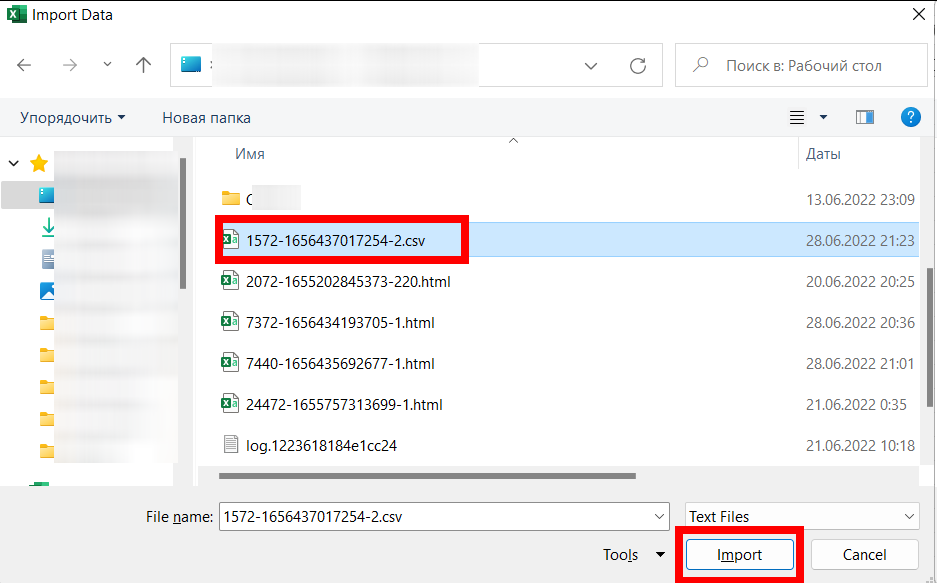Collapse the Quick access tree node
Viewport: 937px width, 583px height.
coord(14,163)
